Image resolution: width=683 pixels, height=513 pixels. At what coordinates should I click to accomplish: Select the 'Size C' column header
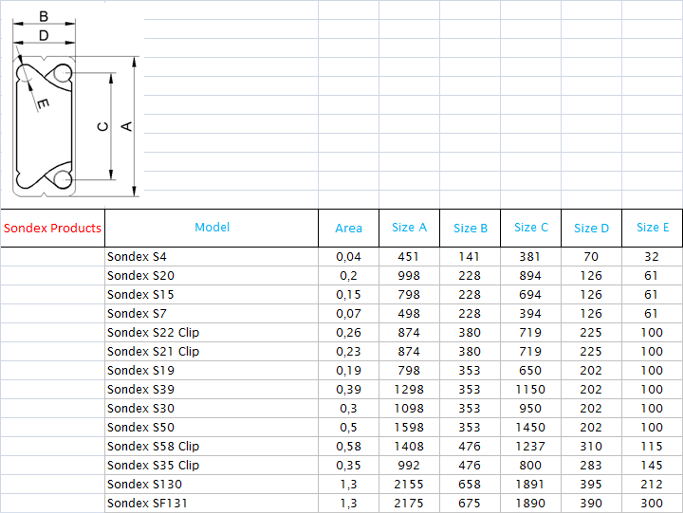[x=531, y=228]
